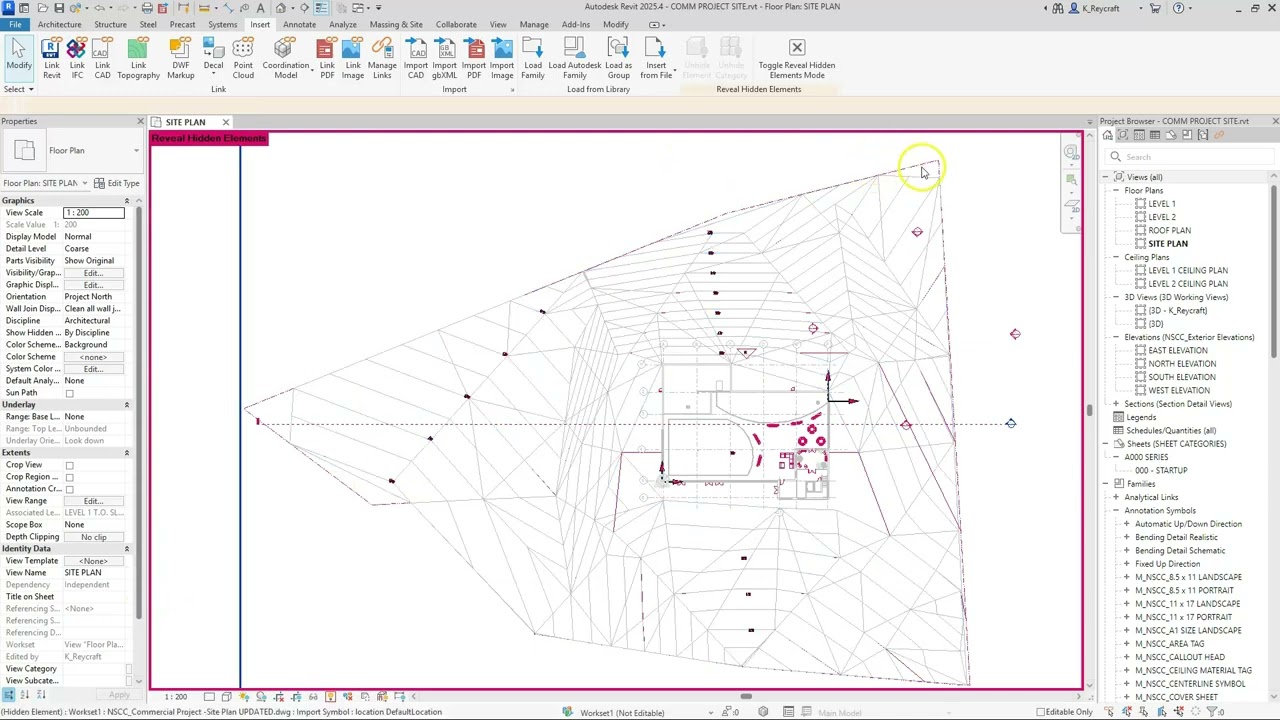Open the File menu
The image size is (1280, 720).
(x=15, y=24)
